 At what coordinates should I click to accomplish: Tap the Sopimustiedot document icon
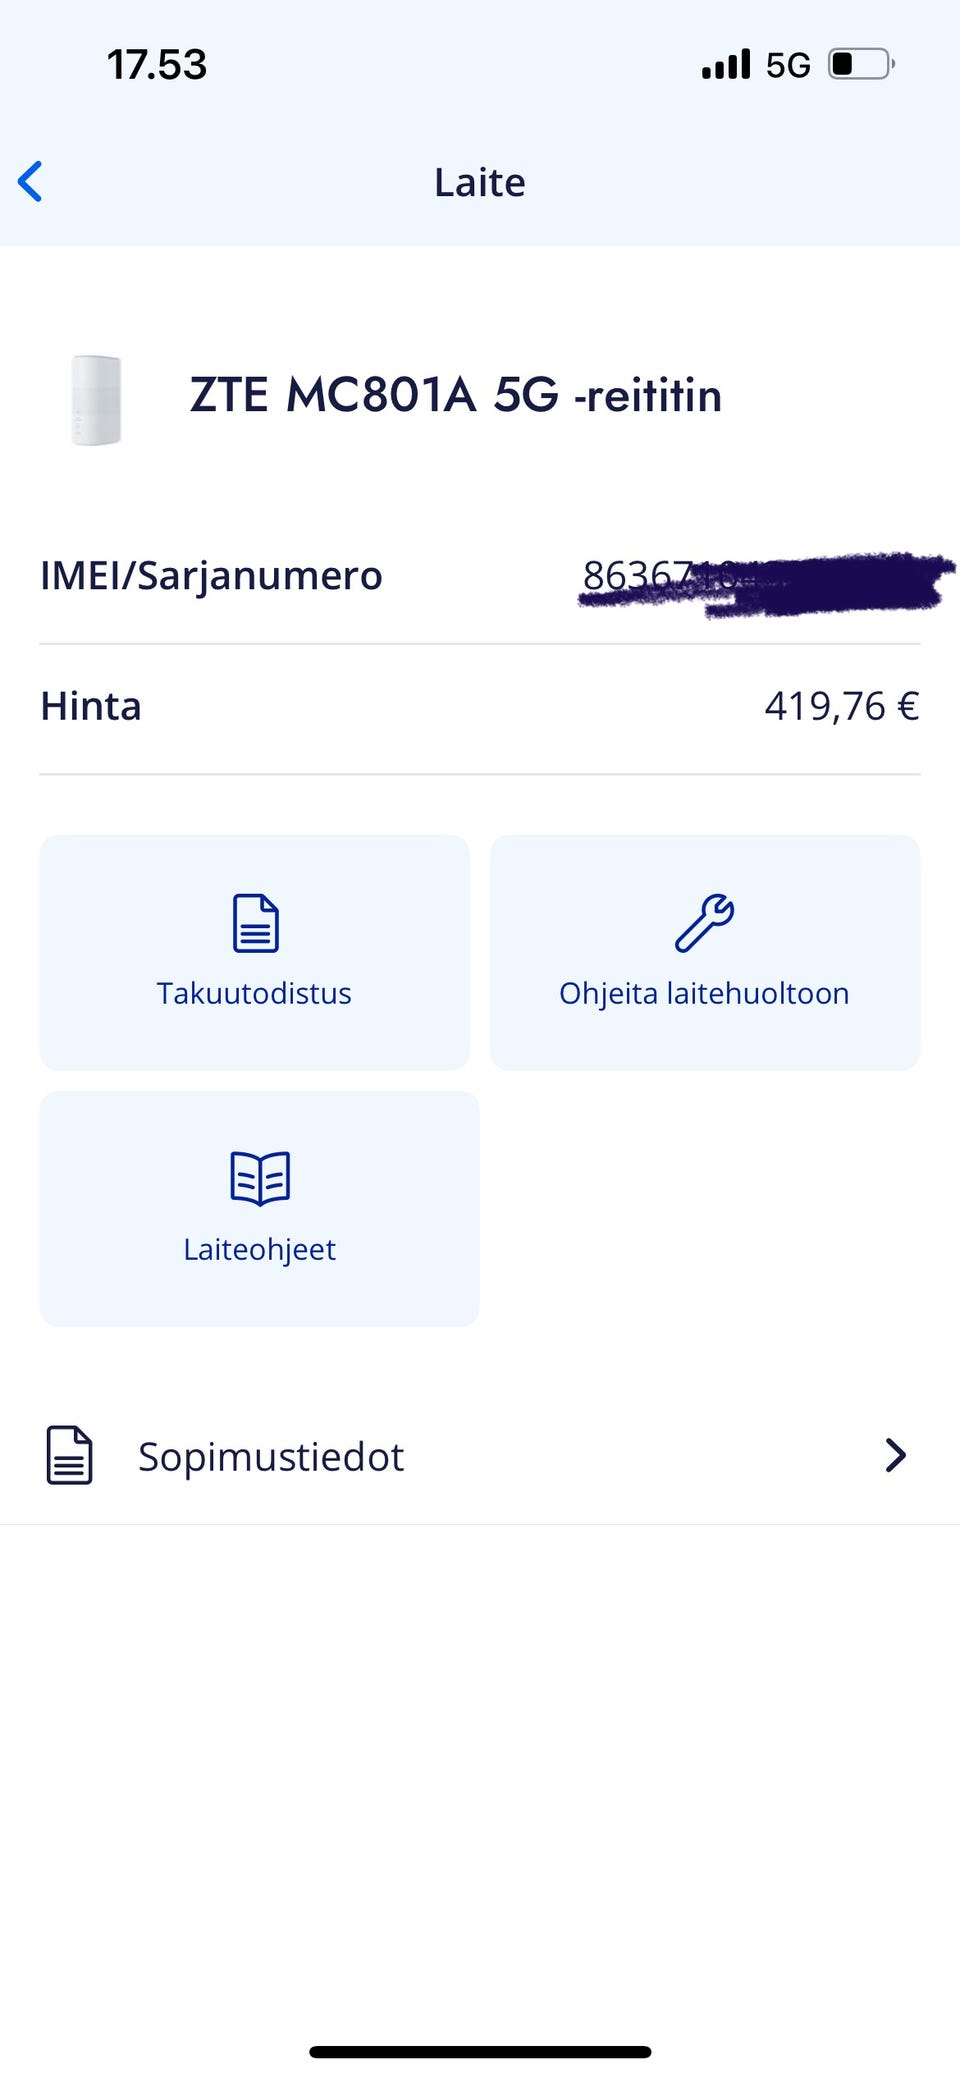click(x=70, y=1455)
